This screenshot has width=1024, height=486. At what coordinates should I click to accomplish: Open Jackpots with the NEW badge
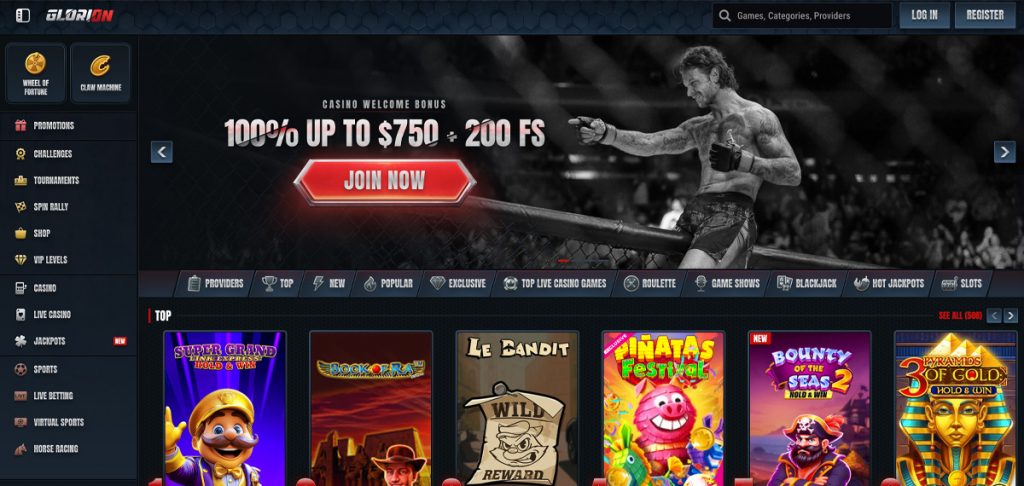(x=69, y=341)
